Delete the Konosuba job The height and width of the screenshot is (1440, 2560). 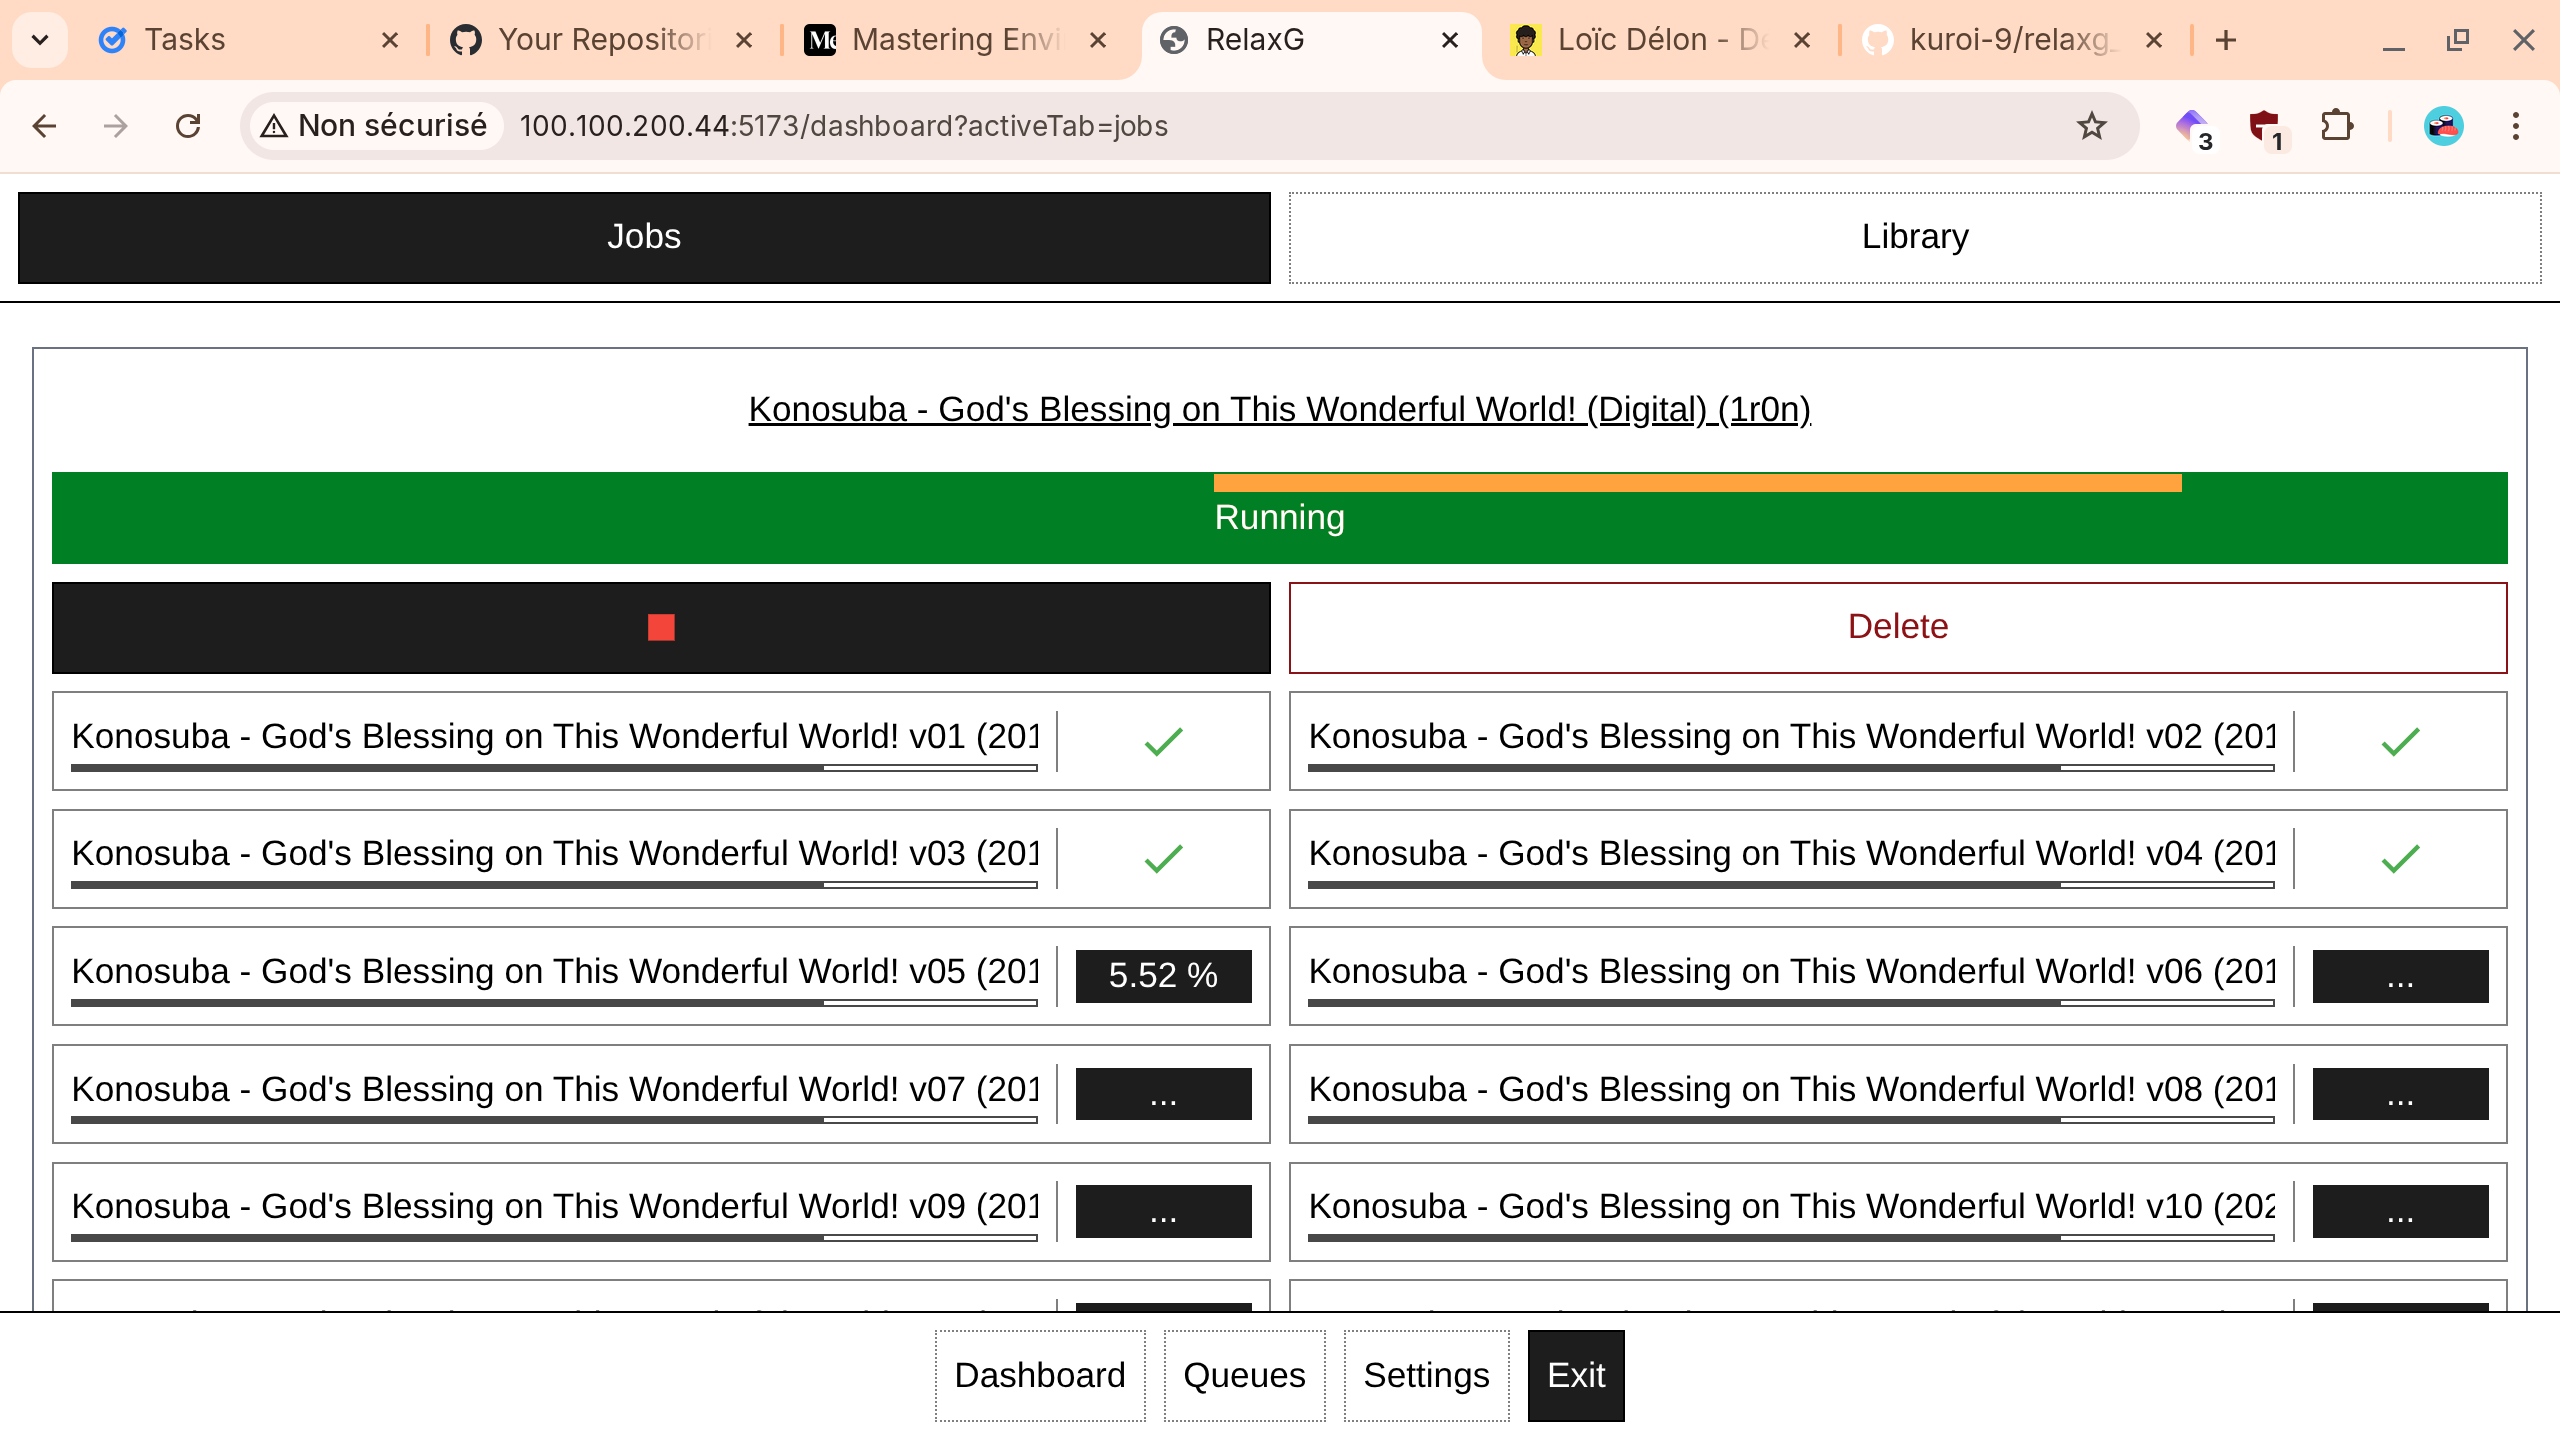point(1897,627)
